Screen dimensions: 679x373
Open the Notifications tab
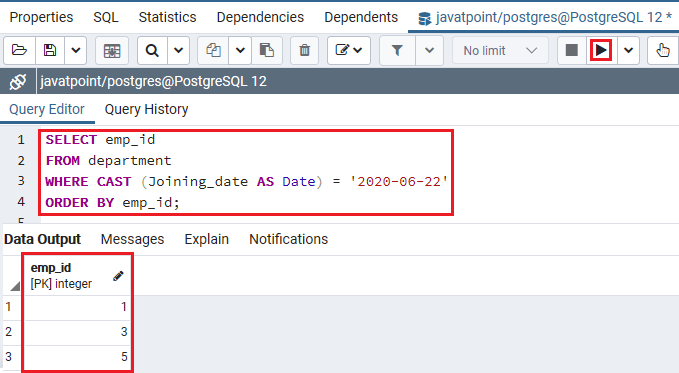pos(288,239)
